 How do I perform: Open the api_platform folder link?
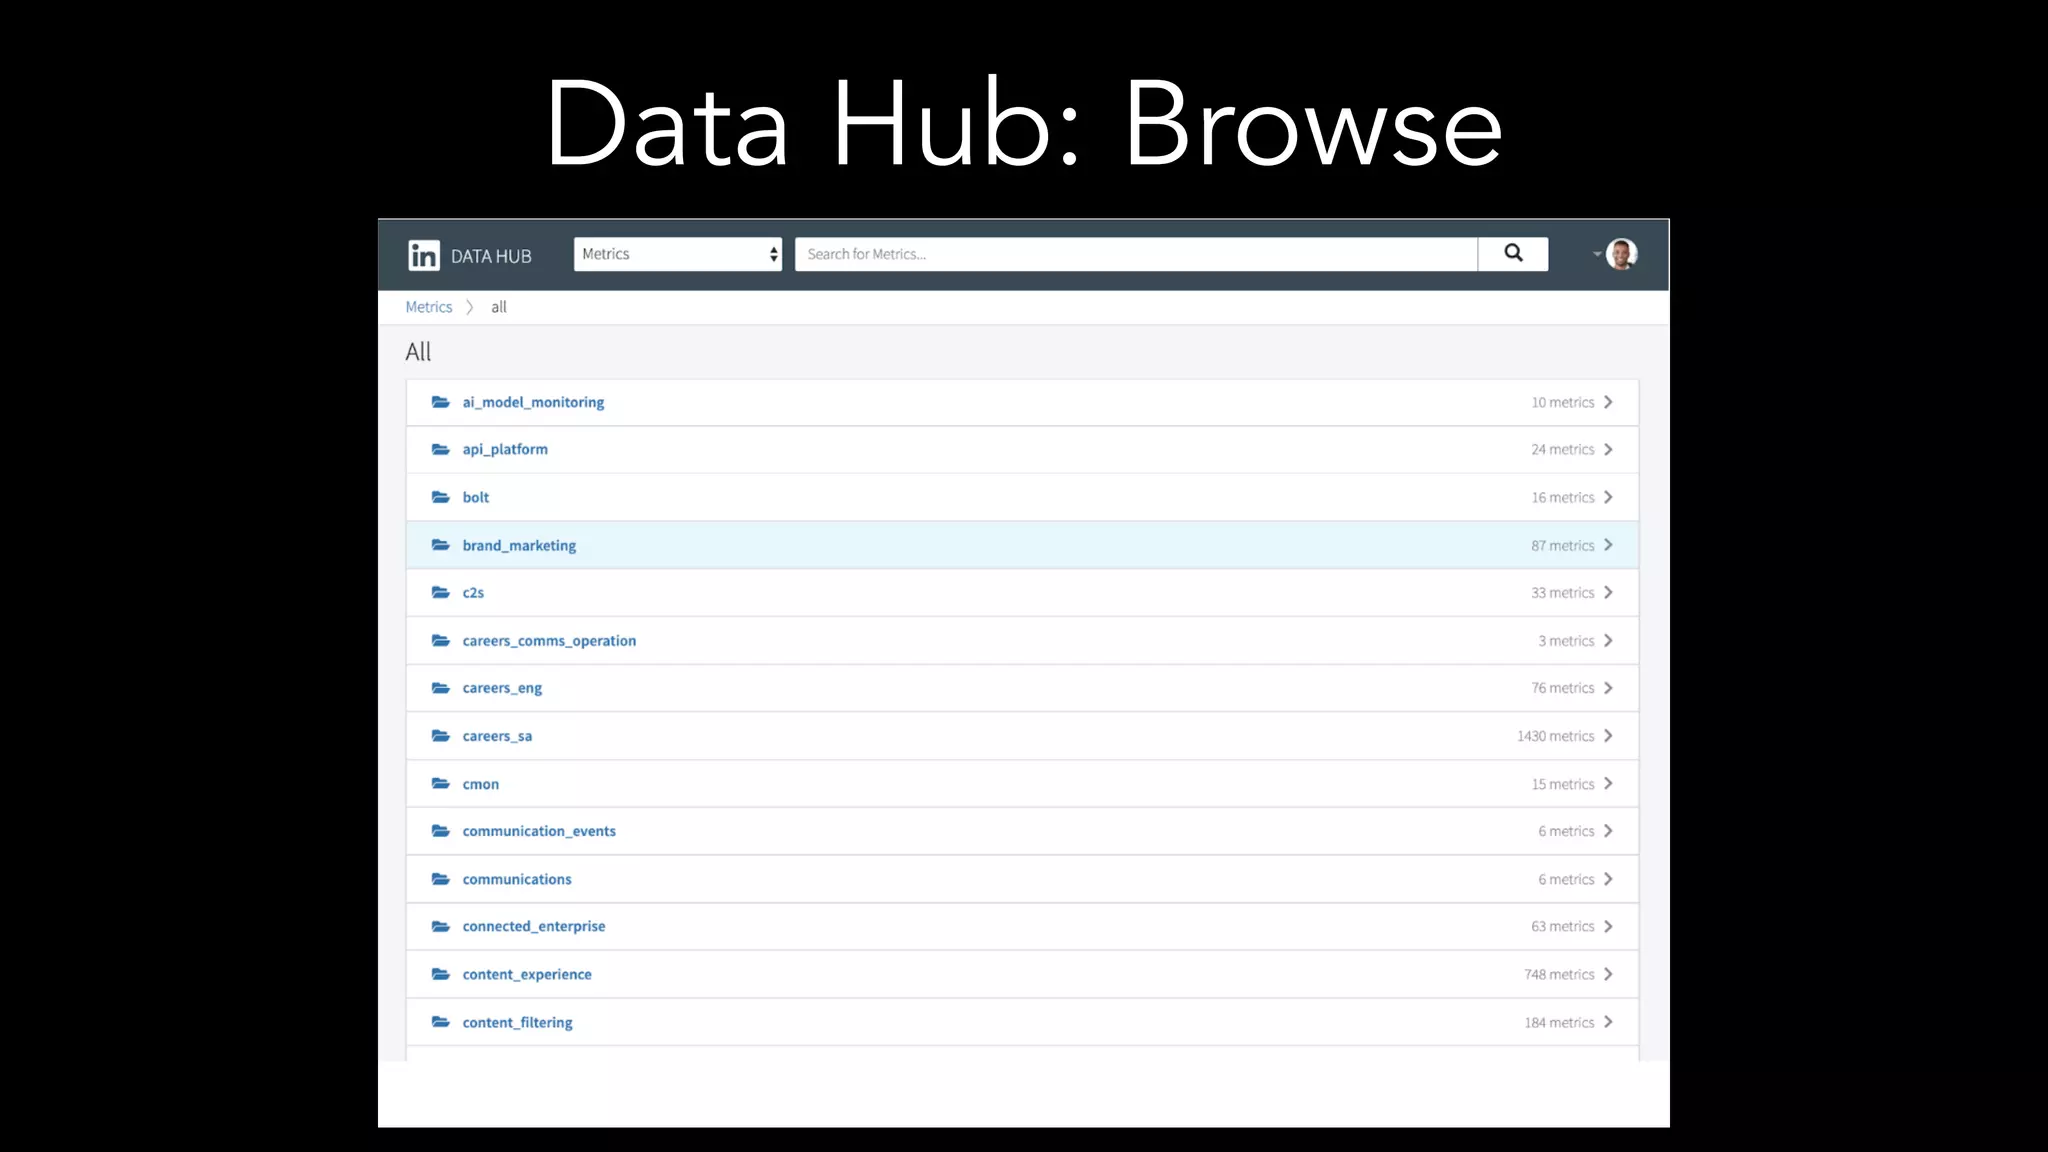pos(505,449)
